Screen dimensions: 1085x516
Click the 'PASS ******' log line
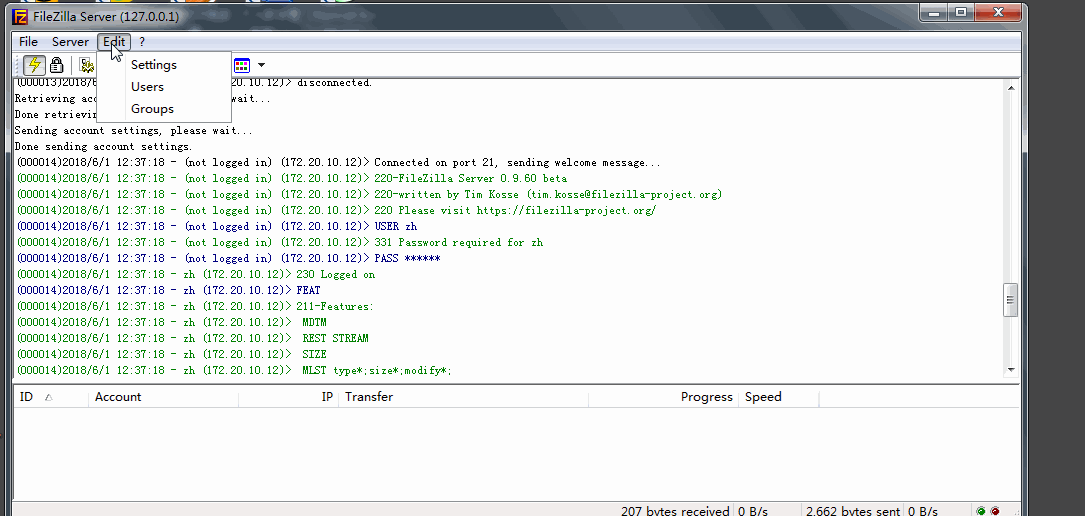click(x=228, y=259)
